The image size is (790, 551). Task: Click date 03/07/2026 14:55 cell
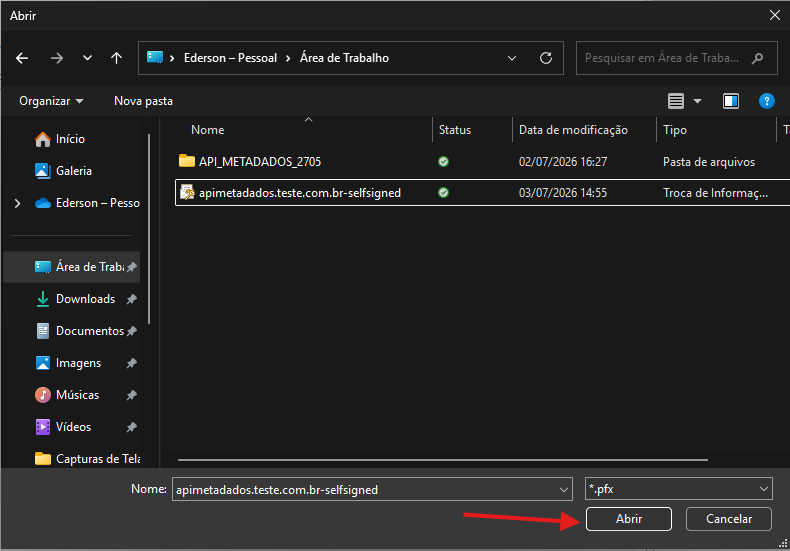point(563,193)
